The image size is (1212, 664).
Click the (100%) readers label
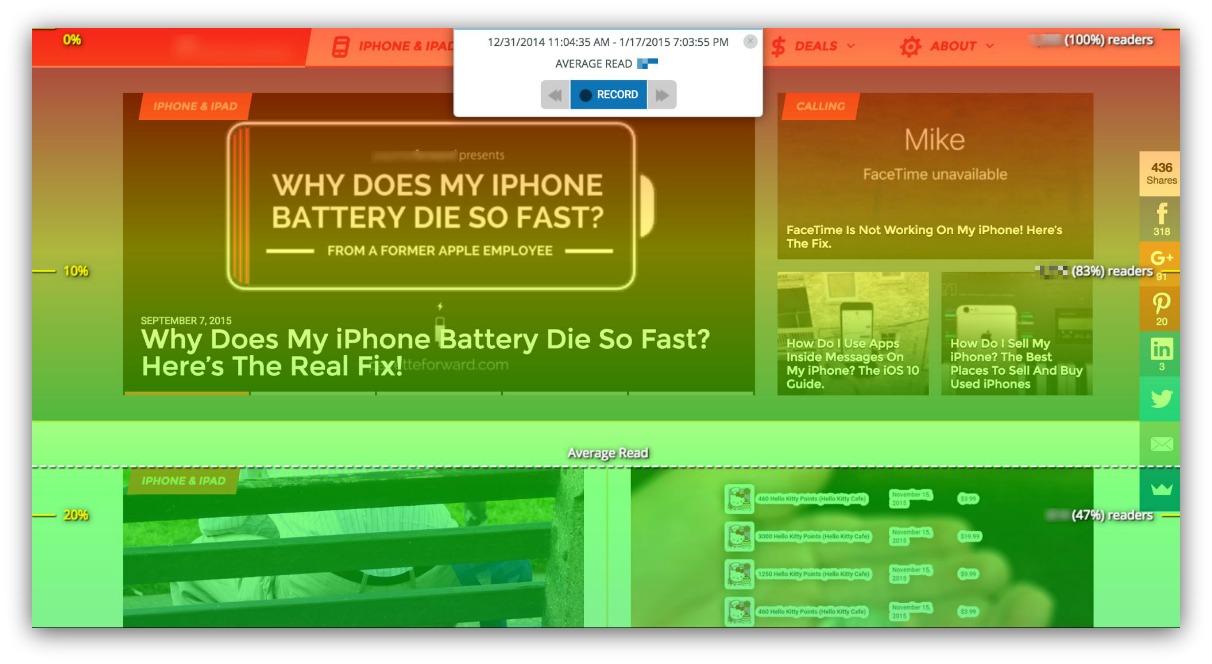(1108, 40)
